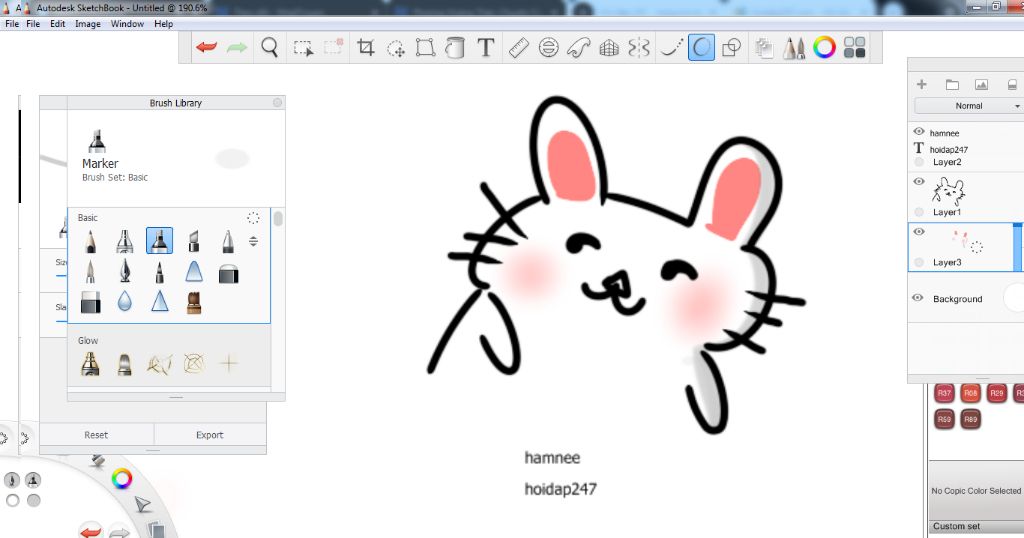Hide Layer3 using its eye icon
The width and height of the screenshot is (1024, 538).
(x=919, y=232)
